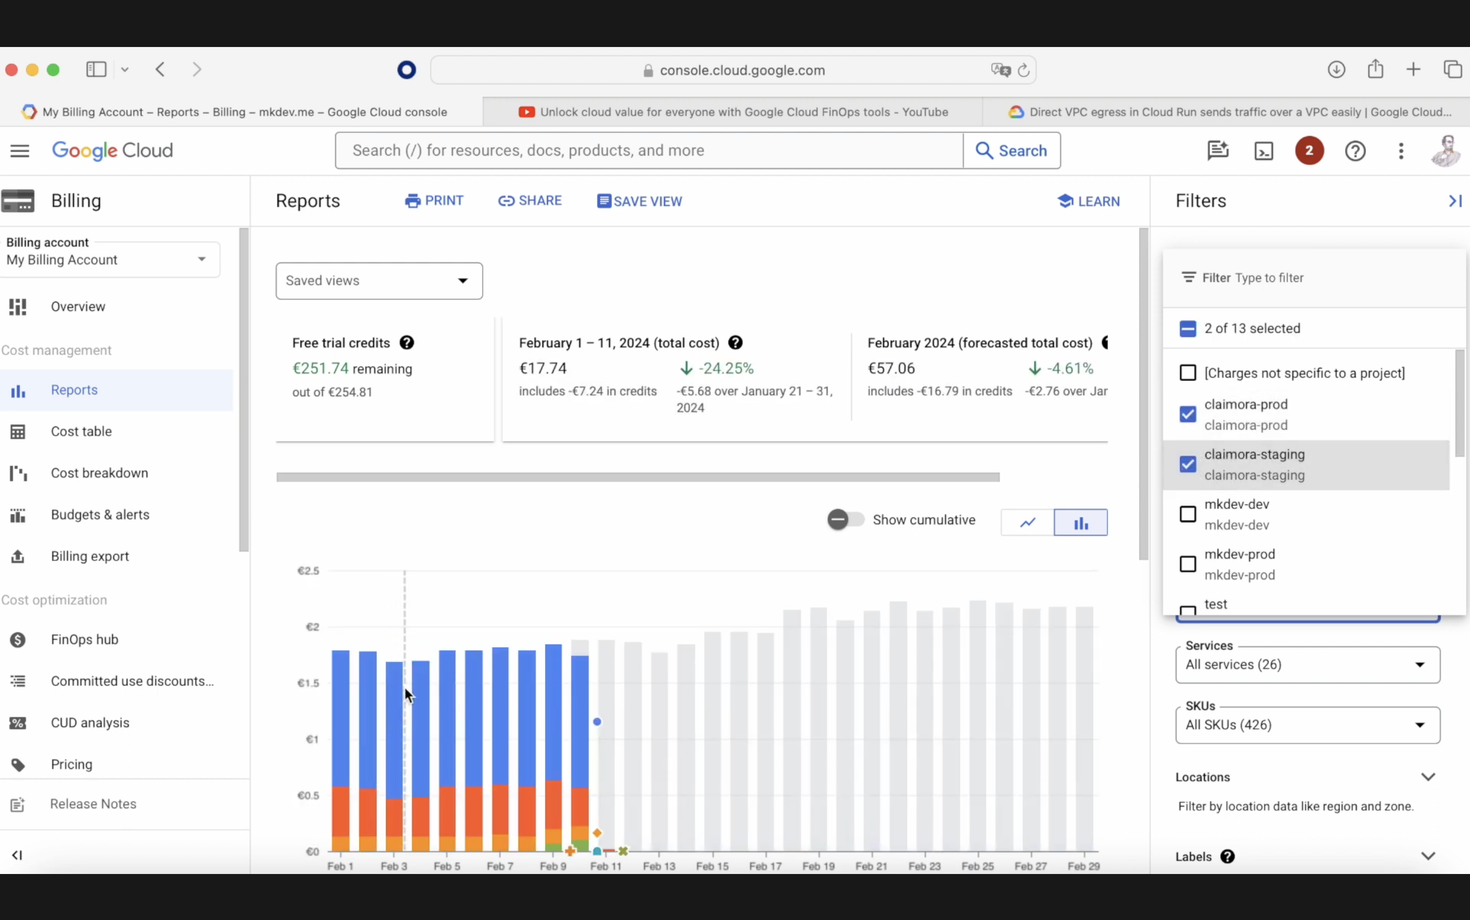Click the translate icon in address bar
This screenshot has width=1470, height=920.
point(1000,70)
